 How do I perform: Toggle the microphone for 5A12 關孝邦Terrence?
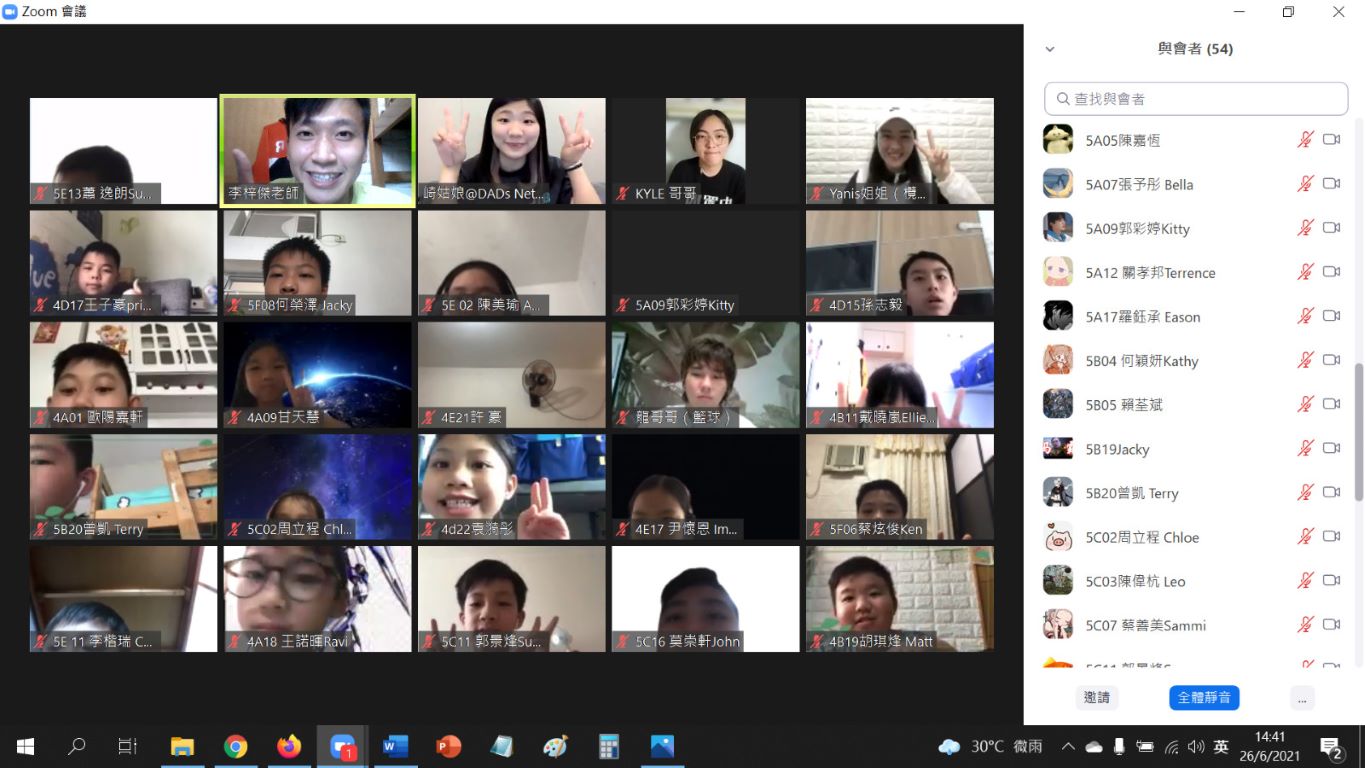click(x=1305, y=272)
